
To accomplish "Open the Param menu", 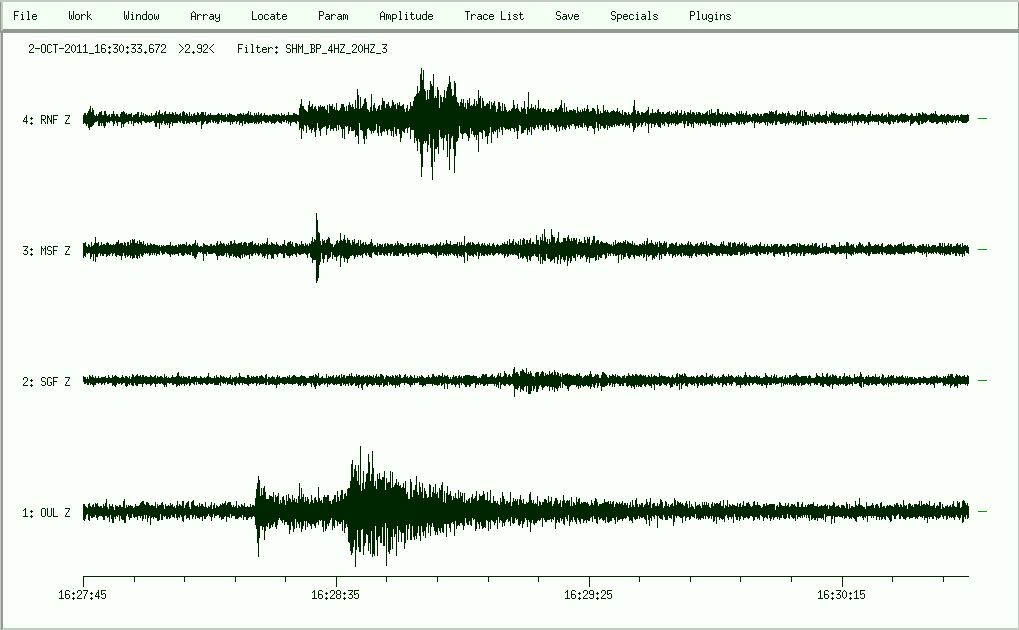I will (x=333, y=16).
